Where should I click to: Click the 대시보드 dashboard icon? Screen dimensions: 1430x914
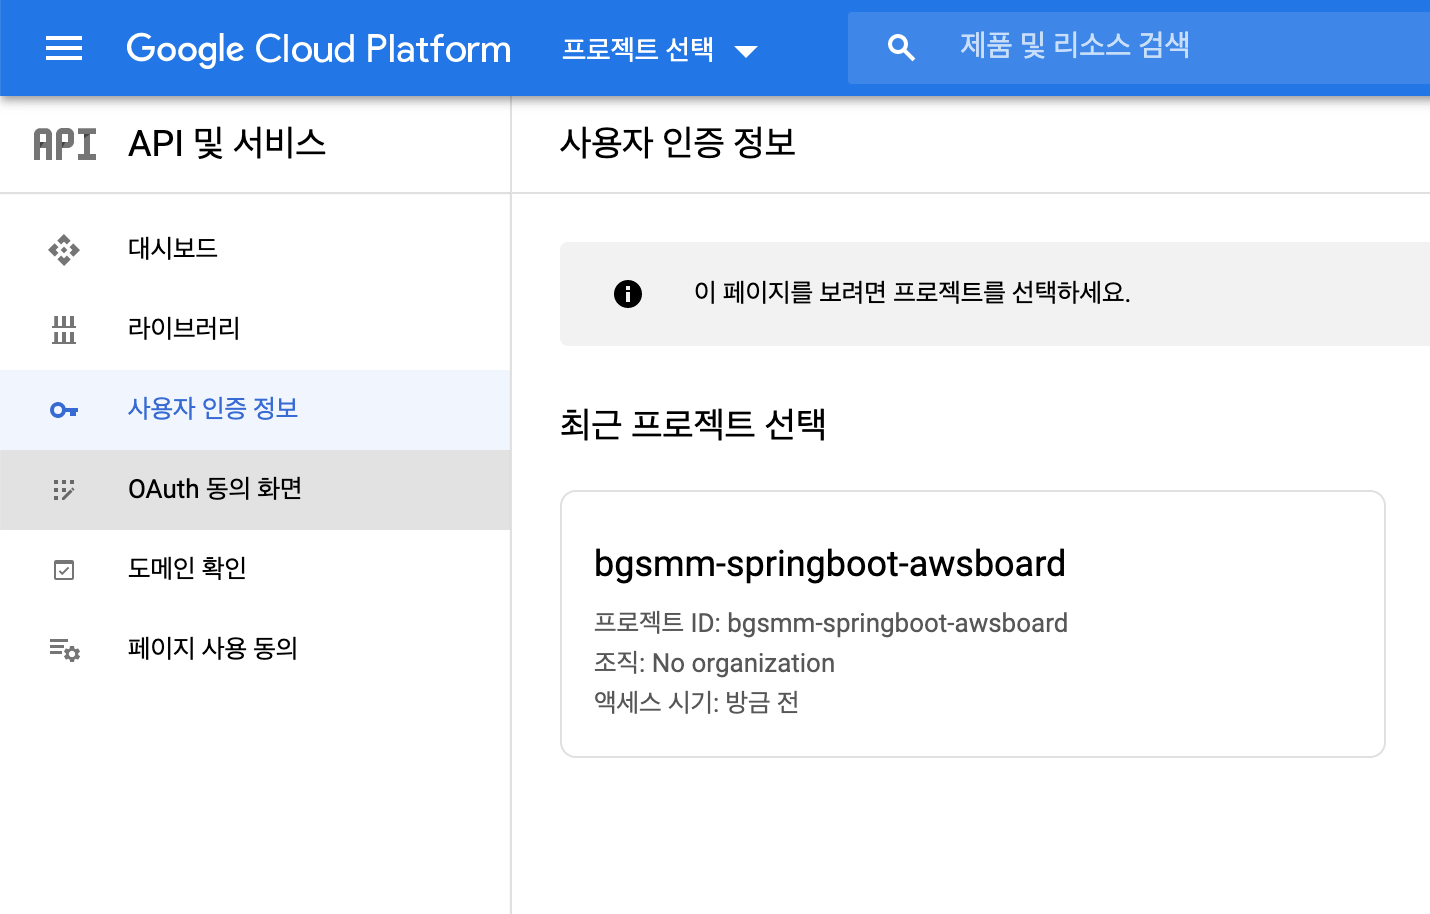(64, 249)
